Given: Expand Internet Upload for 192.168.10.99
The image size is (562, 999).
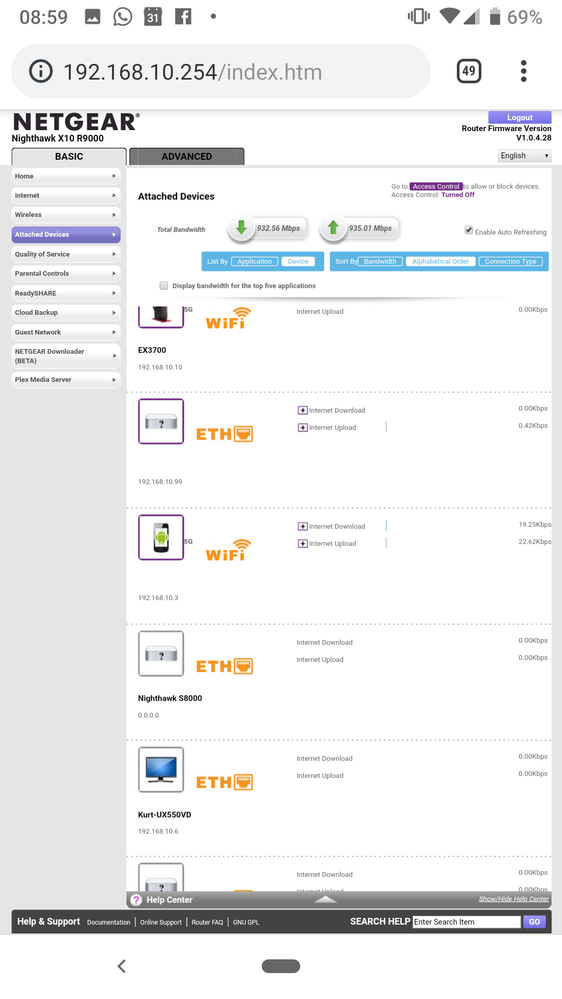Looking at the screenshot, I should point(303,428).
